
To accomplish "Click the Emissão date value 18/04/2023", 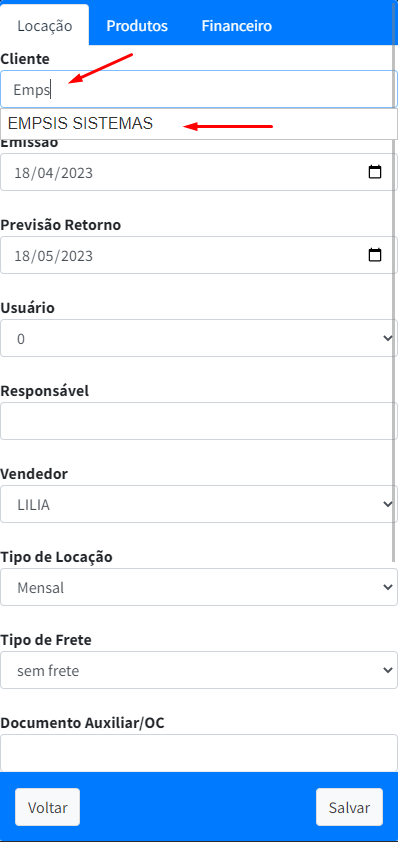I will pos(54,173).
